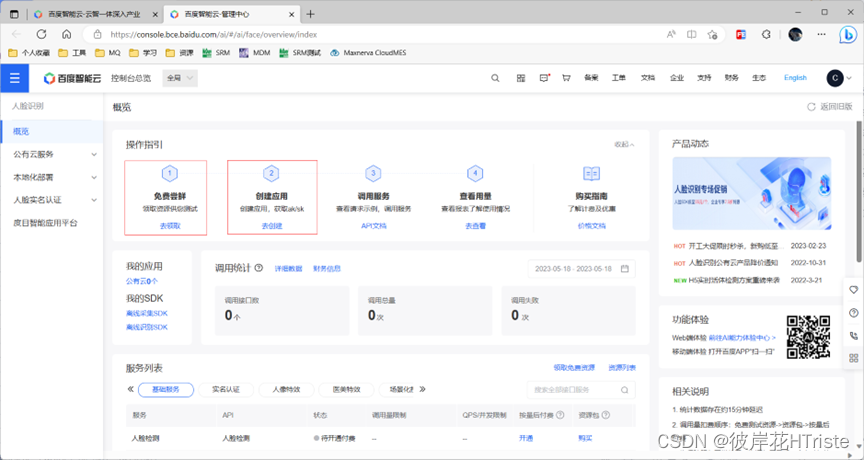Expand 人脸实名认证 in sidebar
Image resolution: width=864 pixels, height=460 pixels.
click(x=52, y=200)
